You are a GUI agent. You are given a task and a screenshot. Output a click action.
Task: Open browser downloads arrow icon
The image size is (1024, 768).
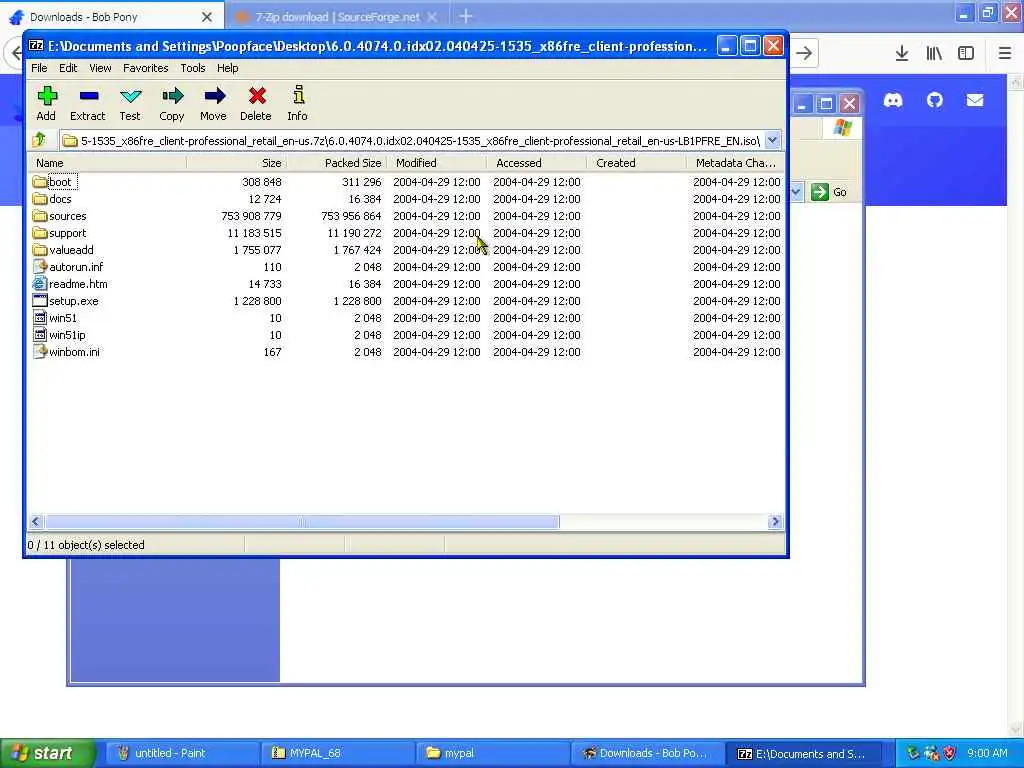[x=902, y=53]
